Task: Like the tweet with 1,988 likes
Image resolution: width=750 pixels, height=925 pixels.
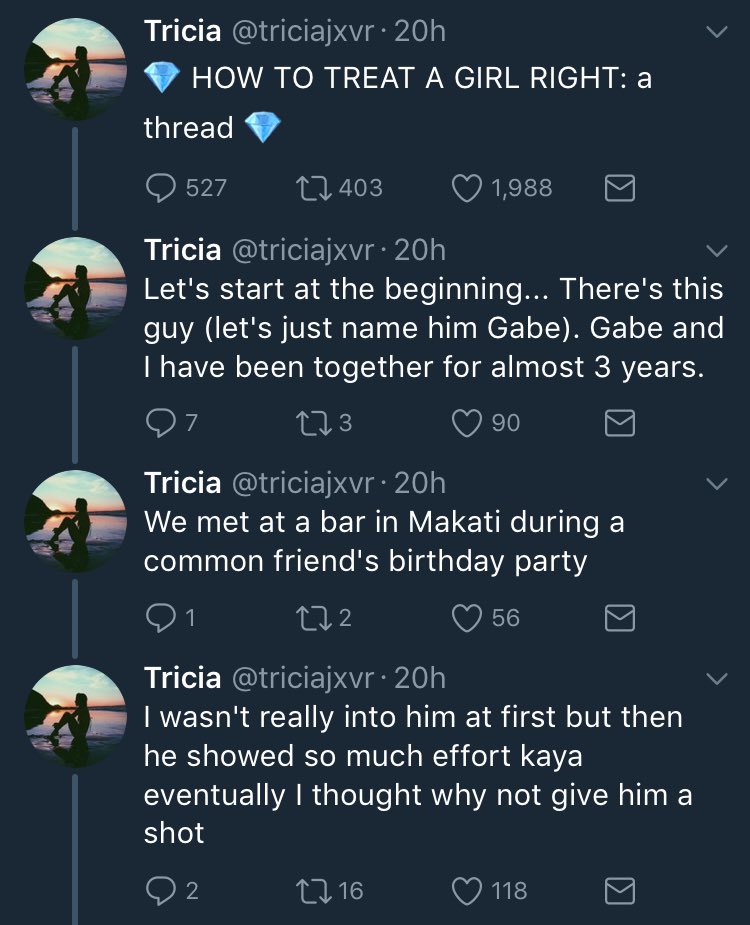Action: (x=467, y=189)
